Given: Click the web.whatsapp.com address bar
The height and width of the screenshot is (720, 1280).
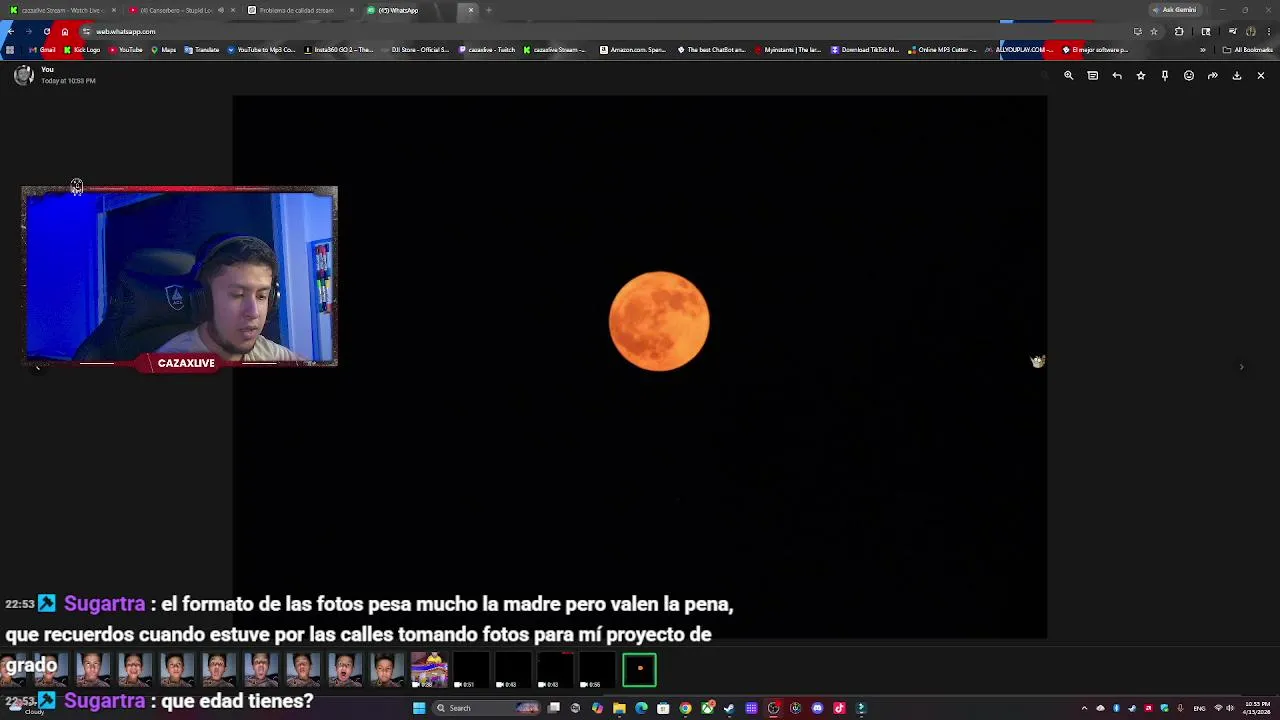Looking at the screenshot, I should pos(600,31).
